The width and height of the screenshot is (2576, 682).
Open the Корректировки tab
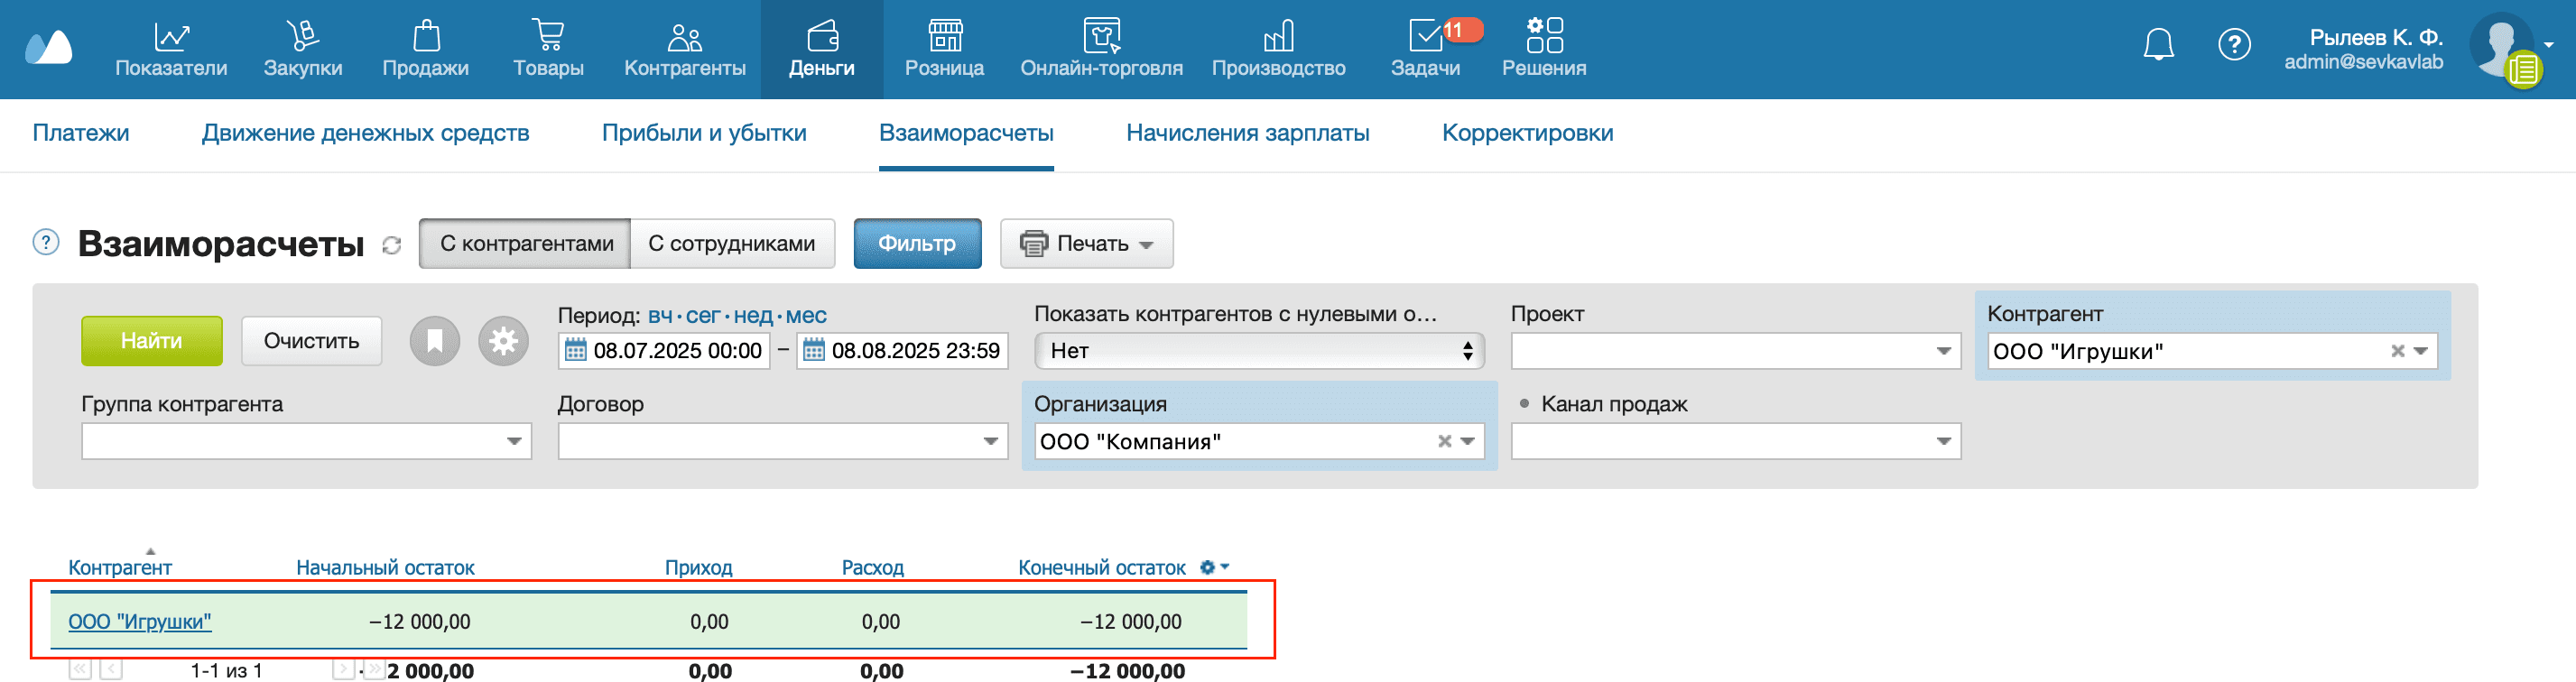coord(1527,133)
